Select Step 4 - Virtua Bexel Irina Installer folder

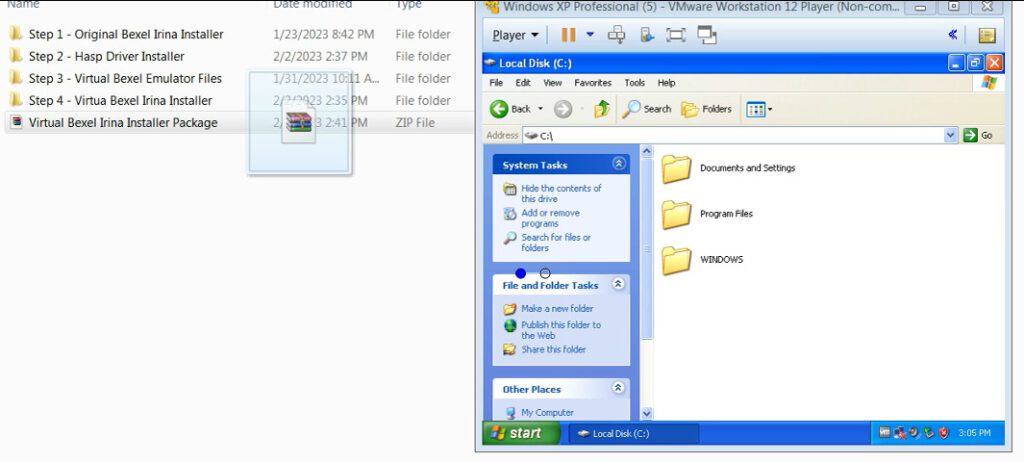click(x=120, y=101)
